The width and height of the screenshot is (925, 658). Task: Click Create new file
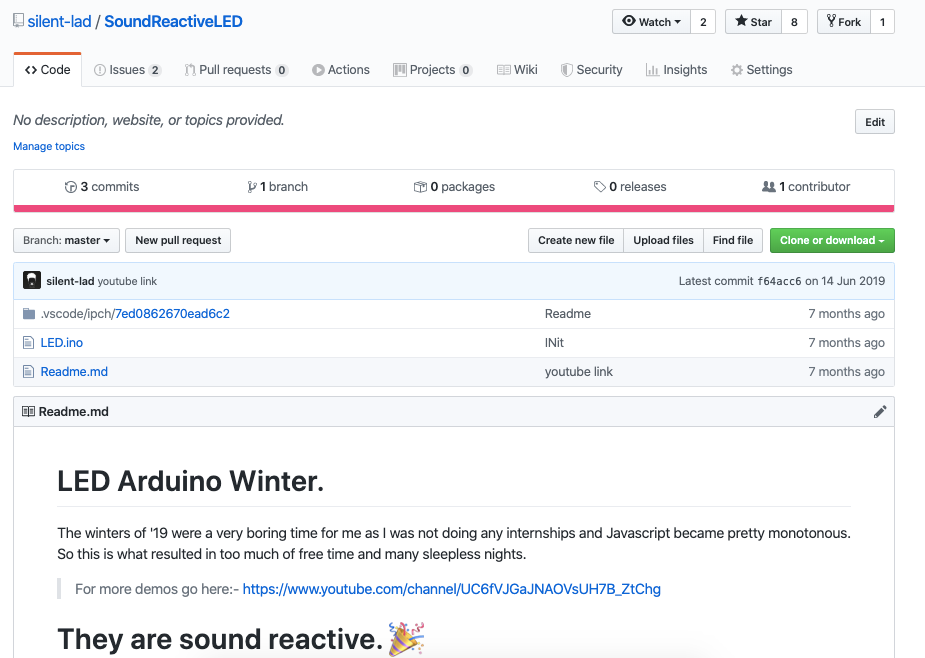(576, 240)
